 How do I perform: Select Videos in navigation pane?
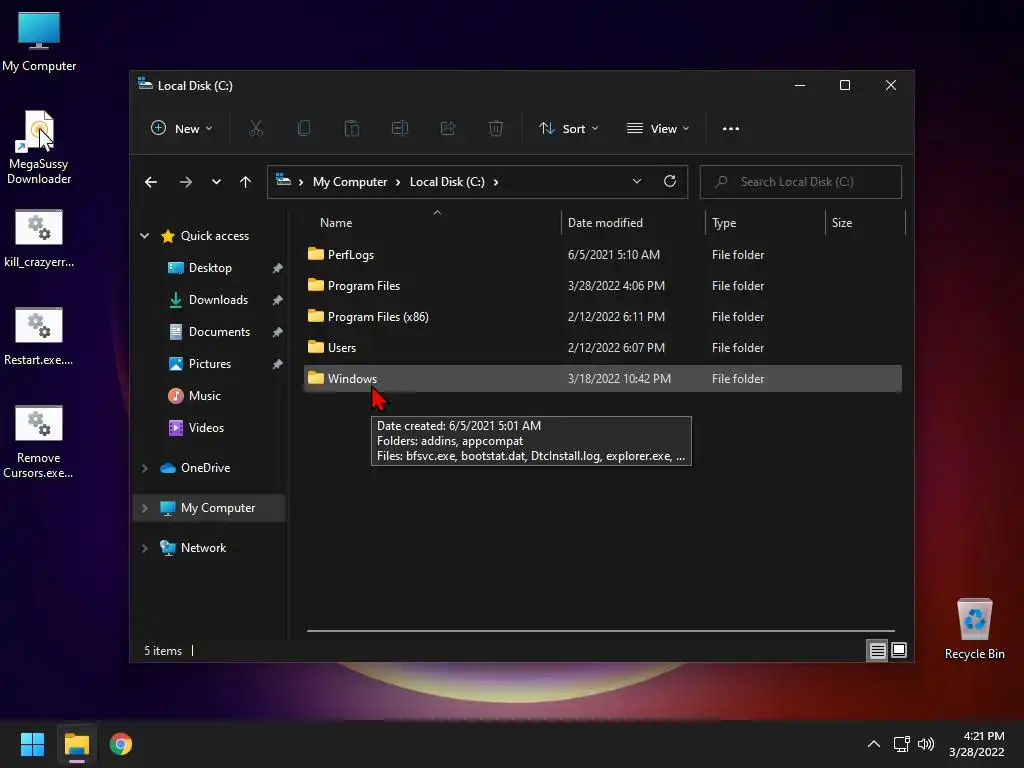(x=206, y=428)
